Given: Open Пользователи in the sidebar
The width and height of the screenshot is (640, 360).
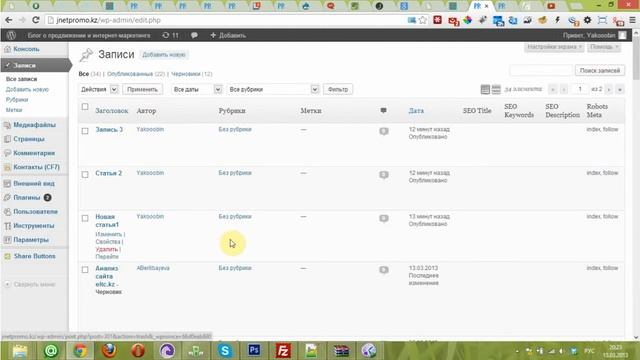Looking at the screenshot, I should point(36,211).
